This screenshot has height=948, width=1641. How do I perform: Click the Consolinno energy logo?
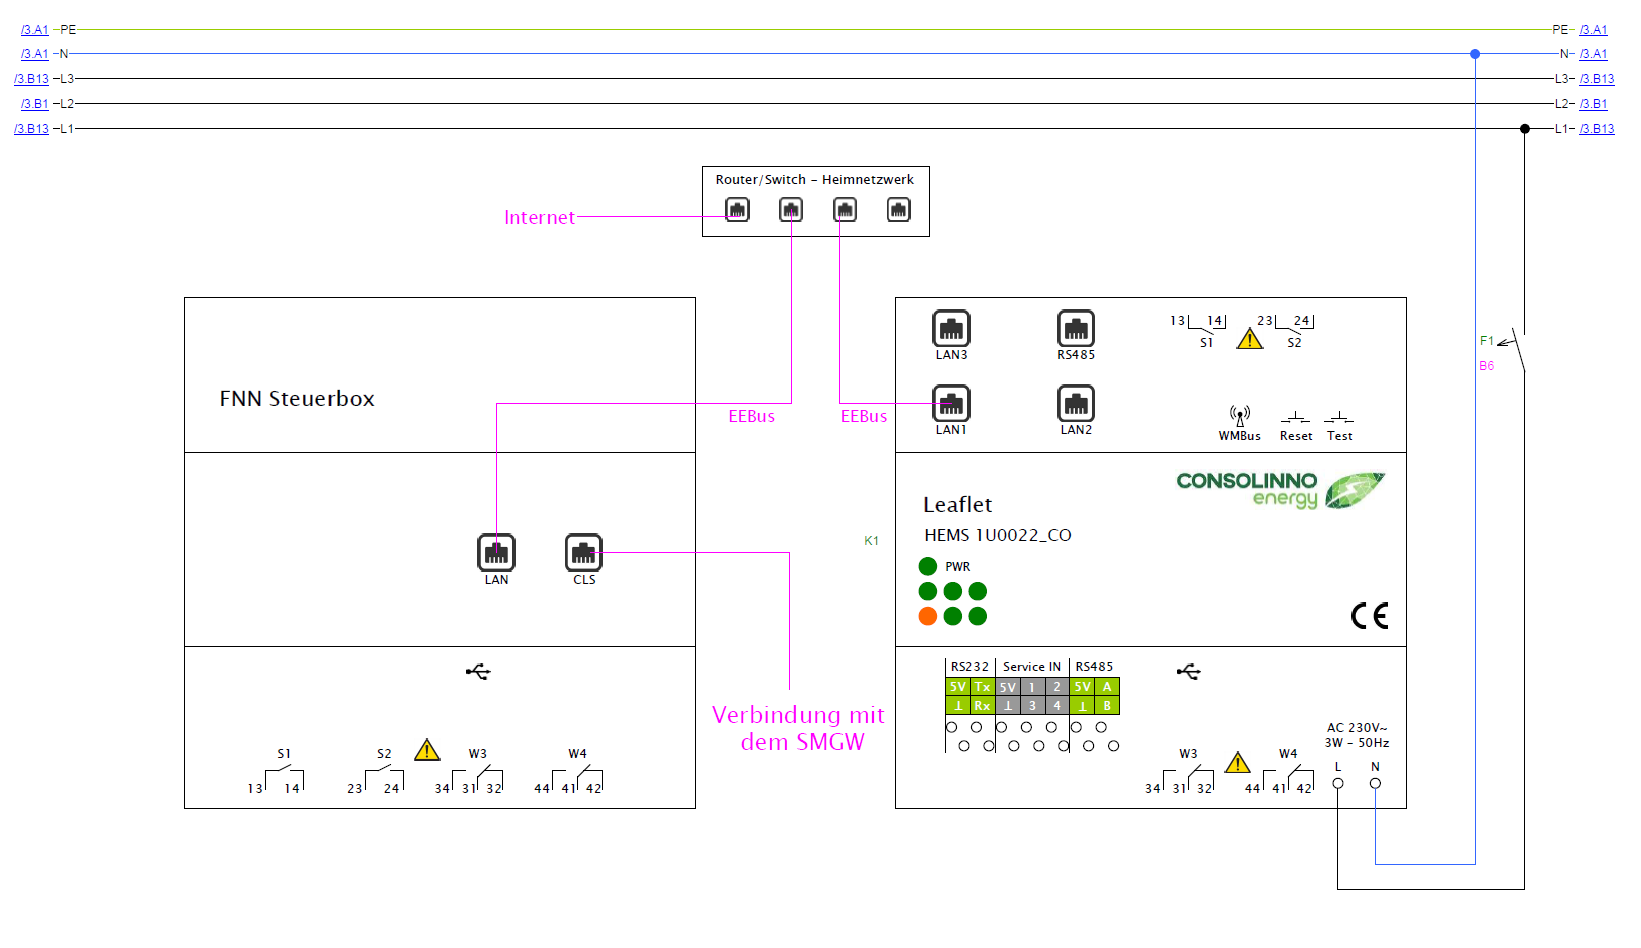pyautogui.click(x=1280, y=490)
